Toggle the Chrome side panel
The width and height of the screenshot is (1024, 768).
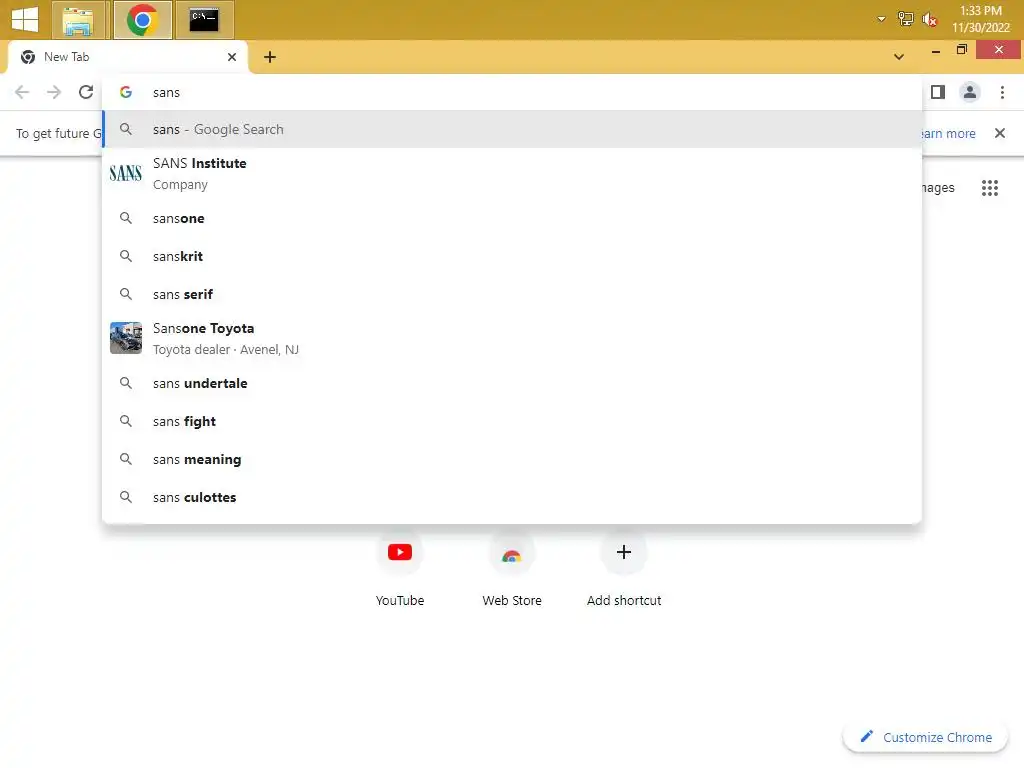[938, 92]
